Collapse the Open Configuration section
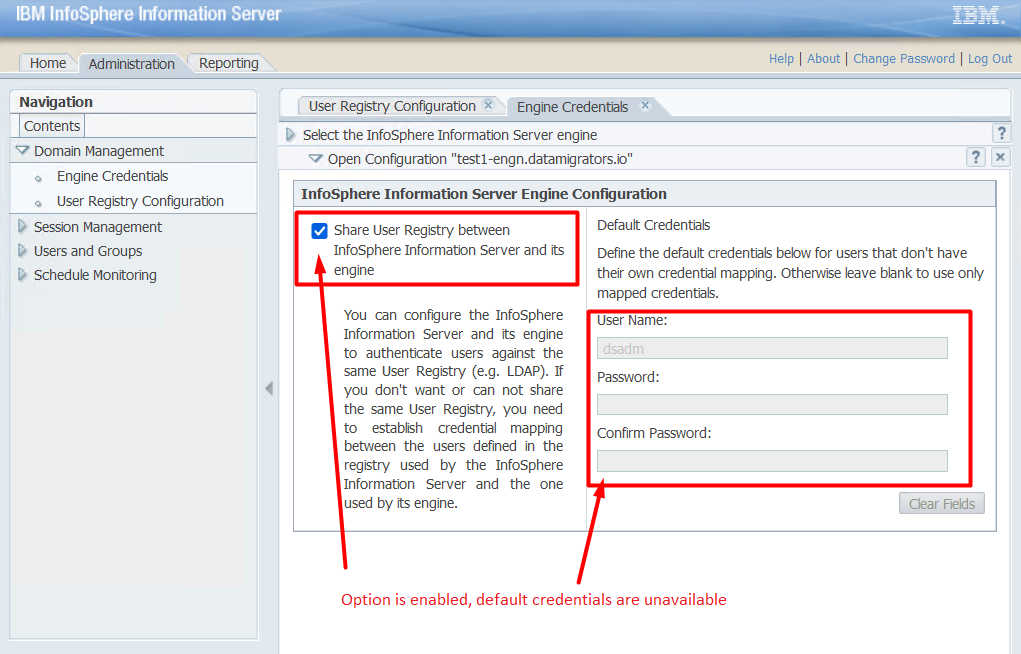Viewport: 1021px width, 654px height. point(315,158)
